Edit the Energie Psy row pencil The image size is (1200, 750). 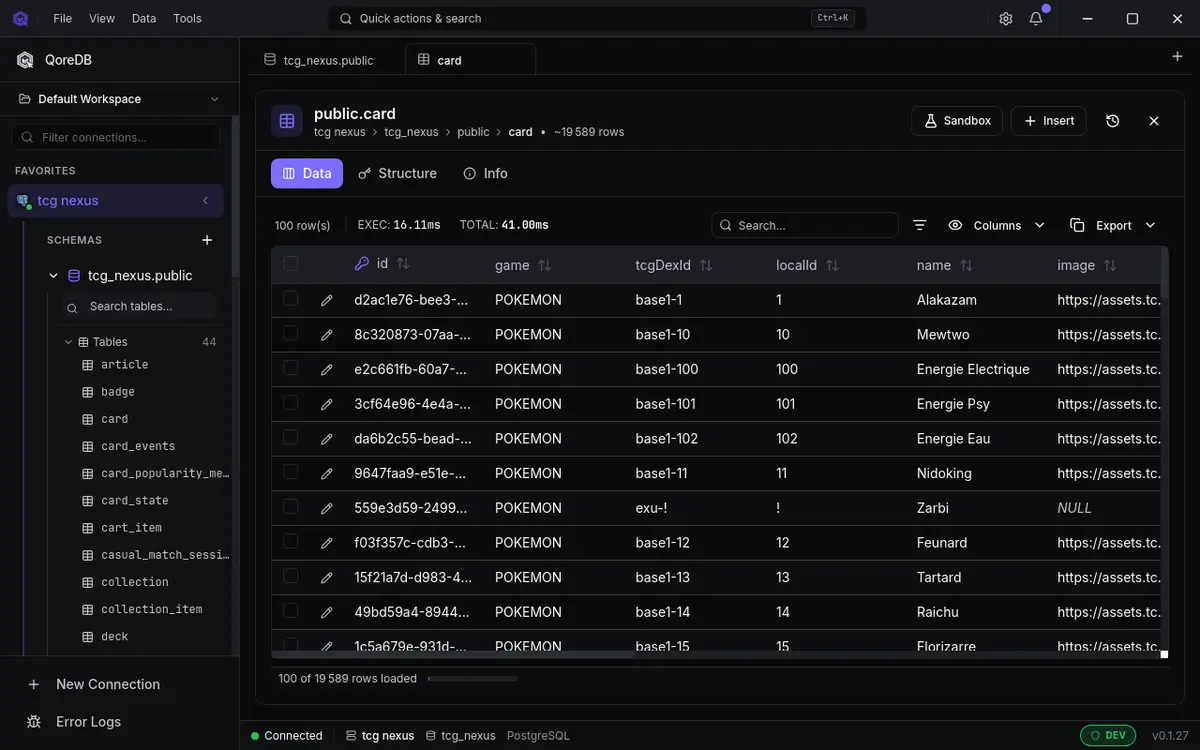click(326, 404)
